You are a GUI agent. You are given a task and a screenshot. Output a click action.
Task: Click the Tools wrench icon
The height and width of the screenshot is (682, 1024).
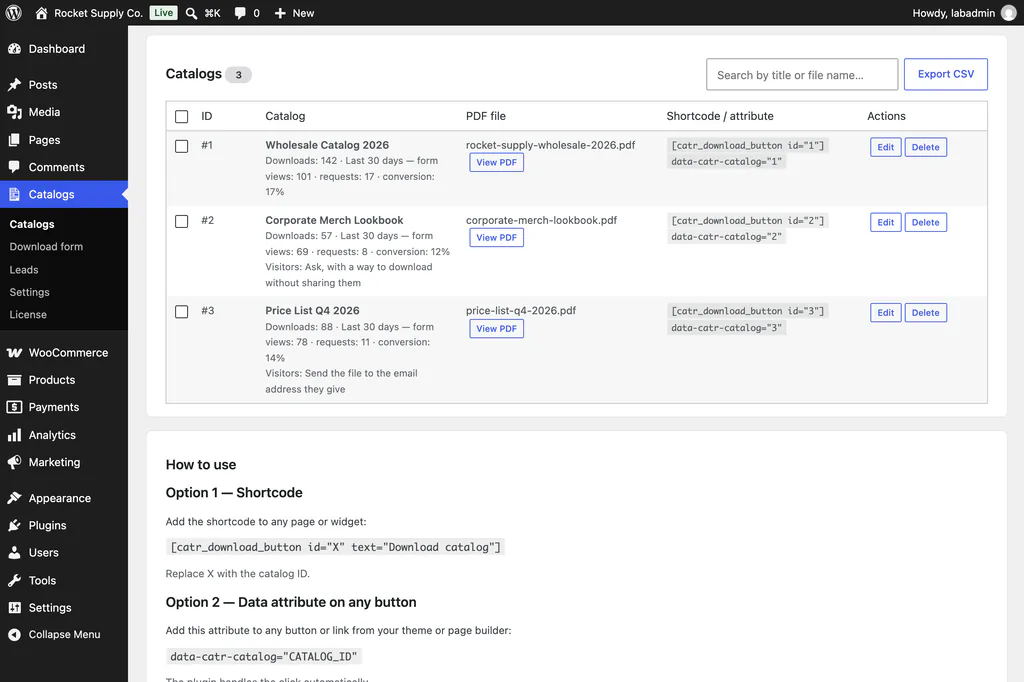coord(14,580)
